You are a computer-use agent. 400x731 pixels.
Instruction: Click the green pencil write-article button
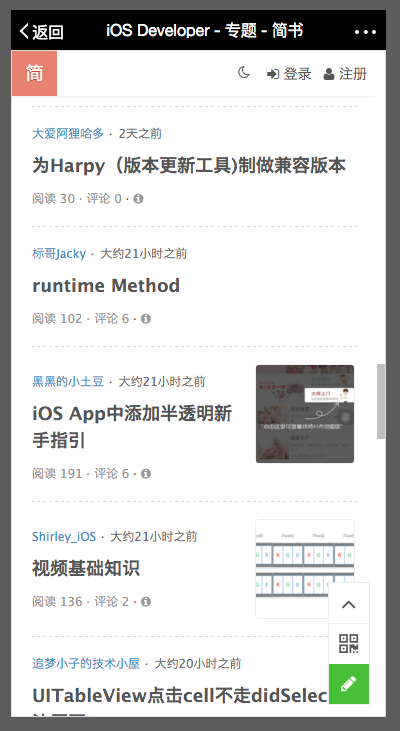(349, 684)
